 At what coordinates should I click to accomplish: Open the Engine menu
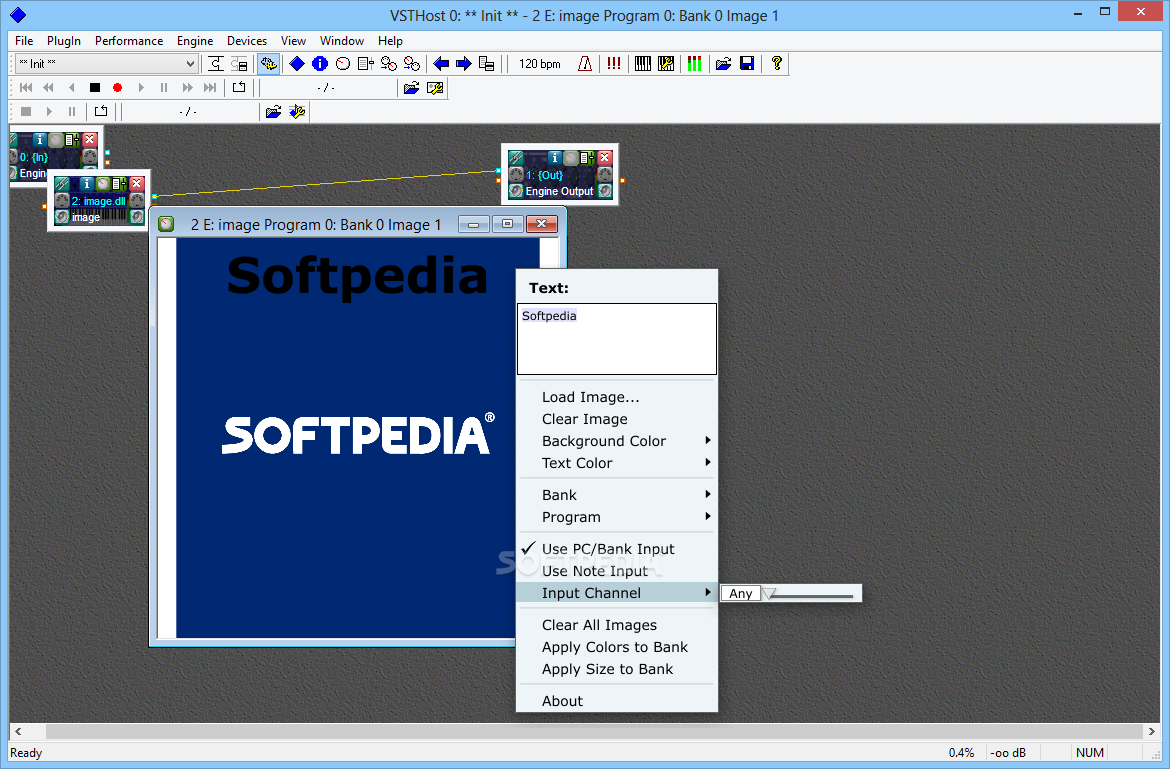tap(195, 41)
